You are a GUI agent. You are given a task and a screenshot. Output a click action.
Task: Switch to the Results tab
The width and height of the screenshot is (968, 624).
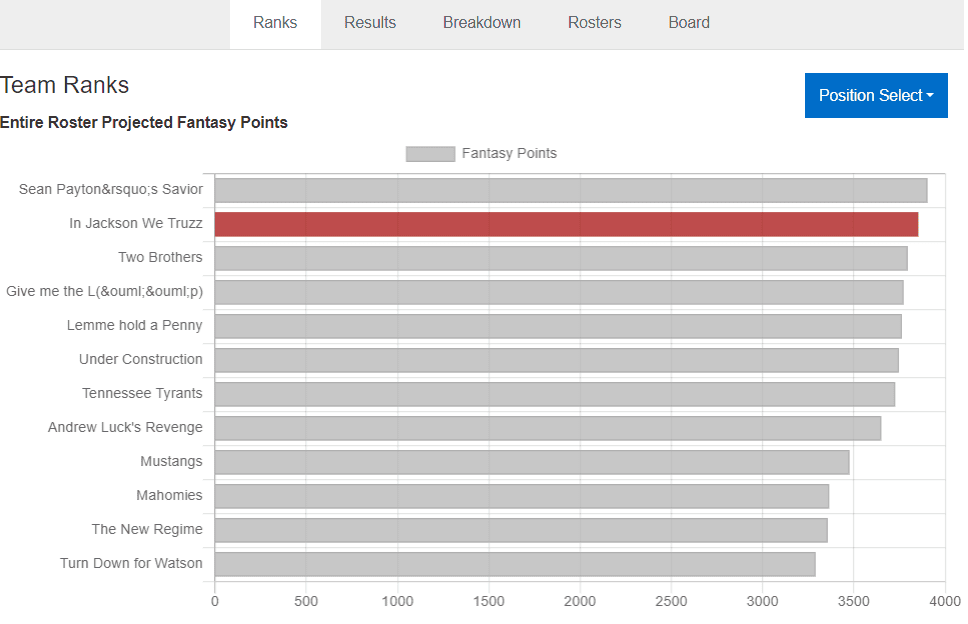tap(370, 22)
